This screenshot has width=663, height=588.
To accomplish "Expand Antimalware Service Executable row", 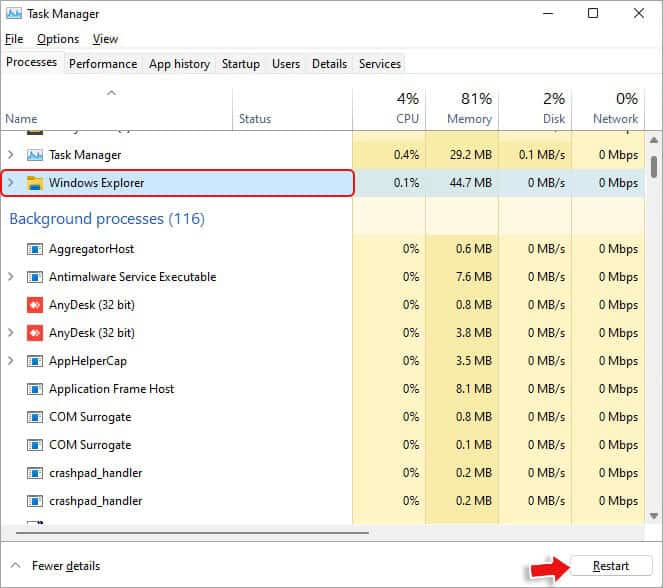I will coord(11,277).
